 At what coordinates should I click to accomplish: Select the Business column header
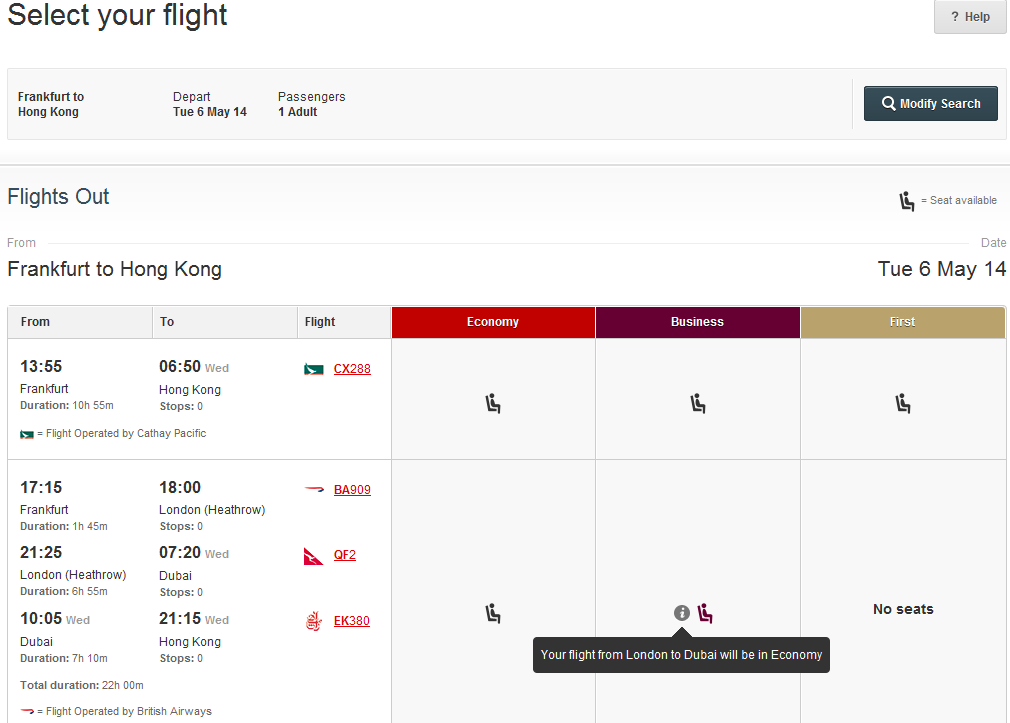click(x=698, y=322)
